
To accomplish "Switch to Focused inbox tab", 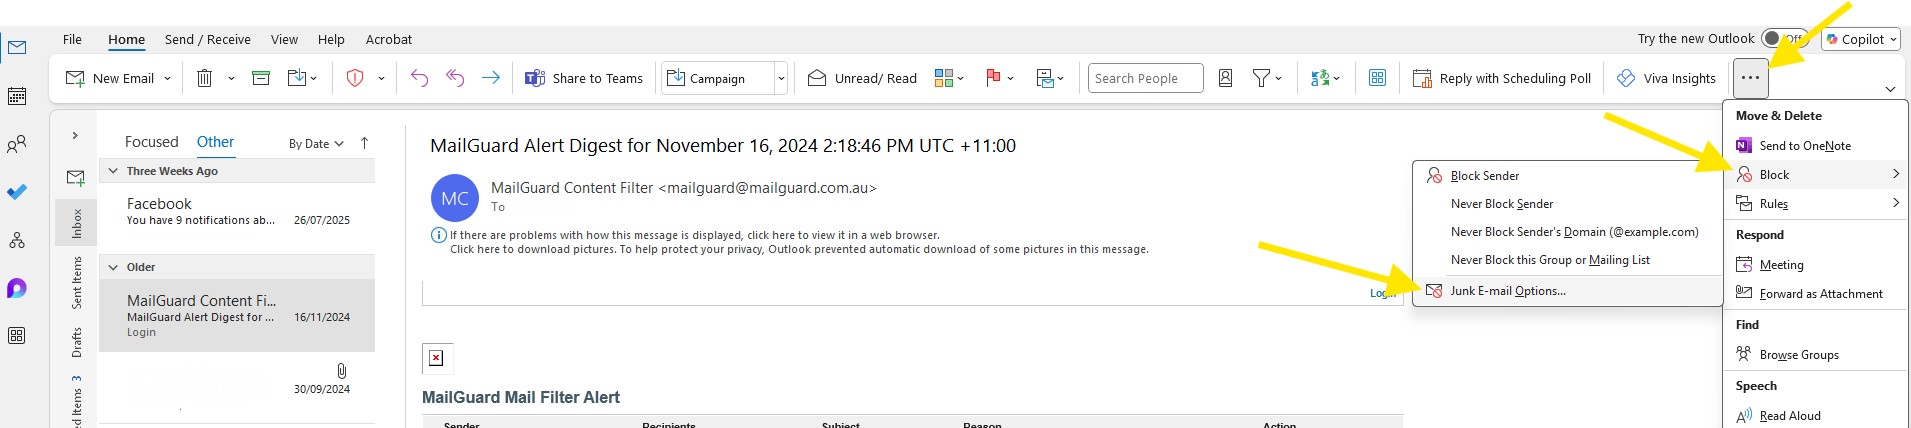I will click(151, 142).
